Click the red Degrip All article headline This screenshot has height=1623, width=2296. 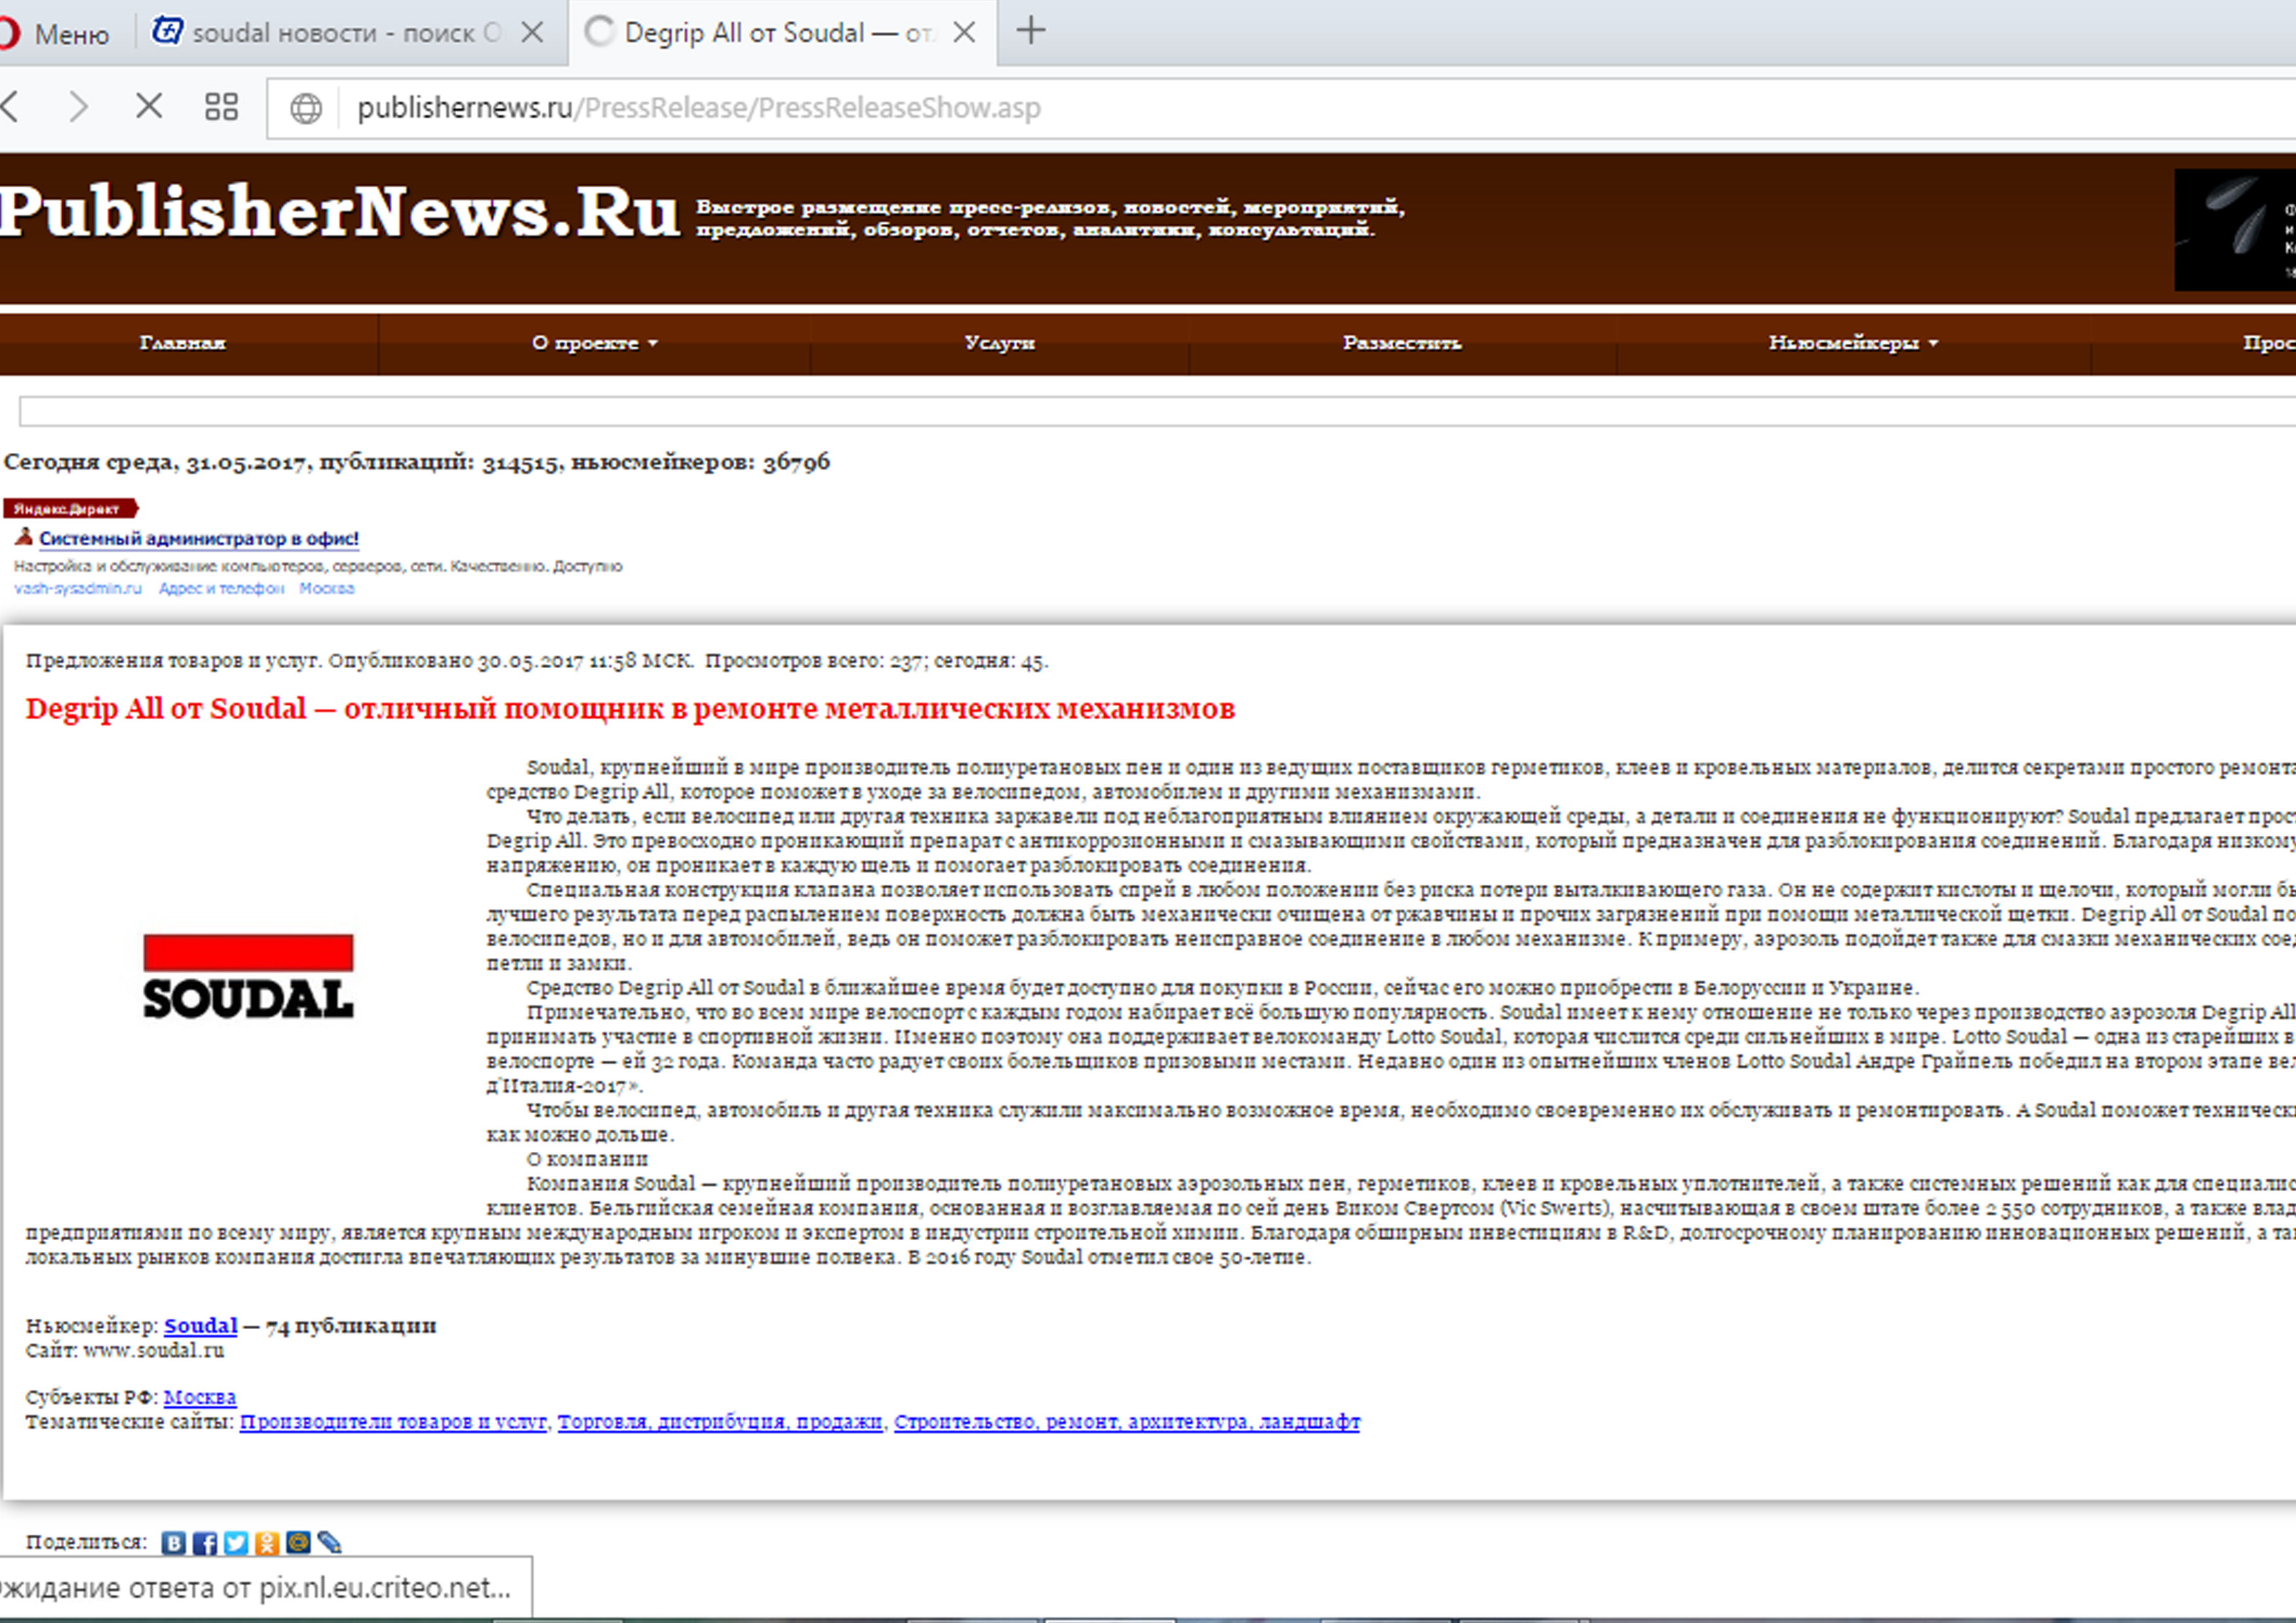pyautogui.click(x=630, y=709)
